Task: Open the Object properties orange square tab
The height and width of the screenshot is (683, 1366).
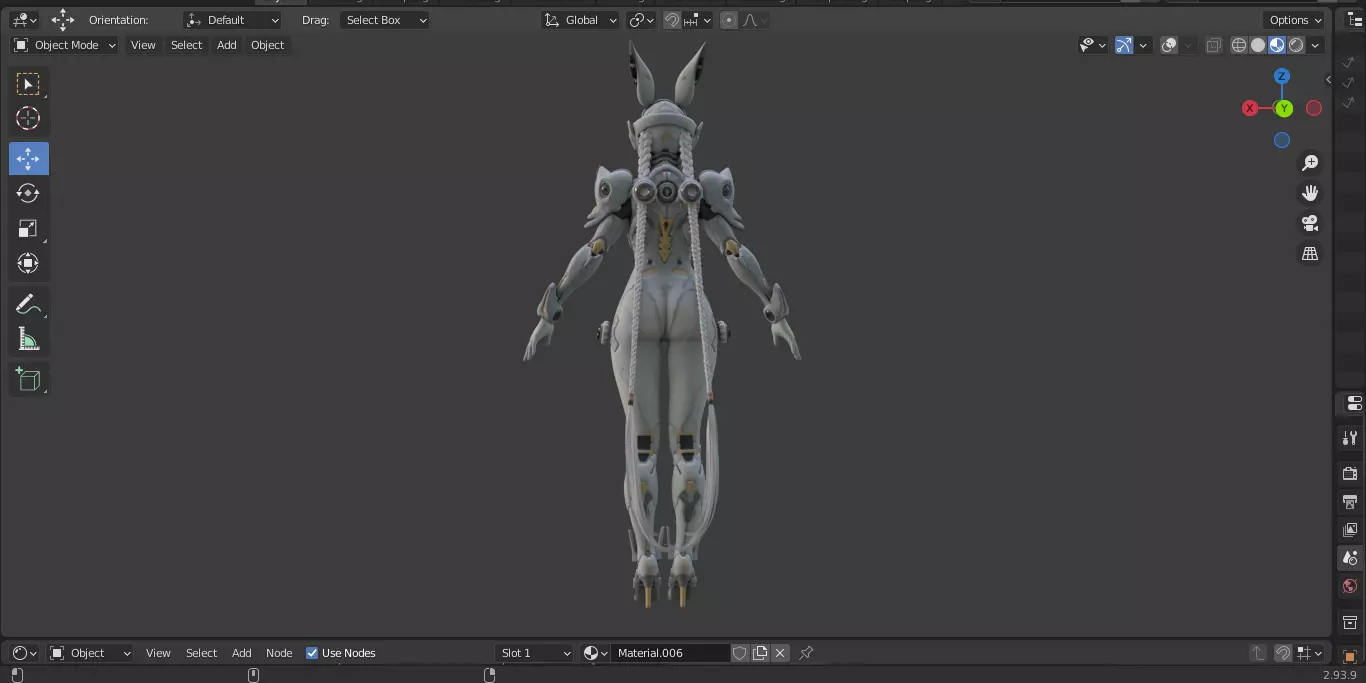Action: click(x=1350, y=656)
